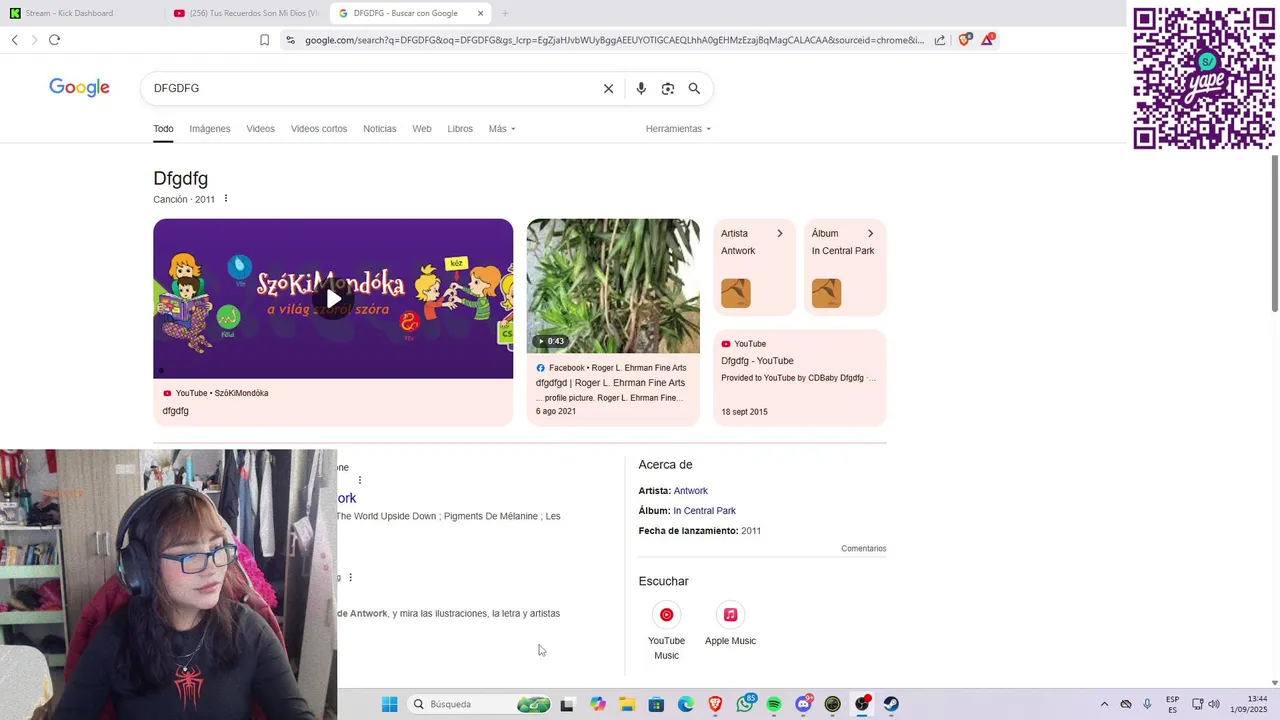The image size is (1280, 720).
Task: Open Microsoft Store from taskbar
Action: pyautogui.click(x=656, y=704)
